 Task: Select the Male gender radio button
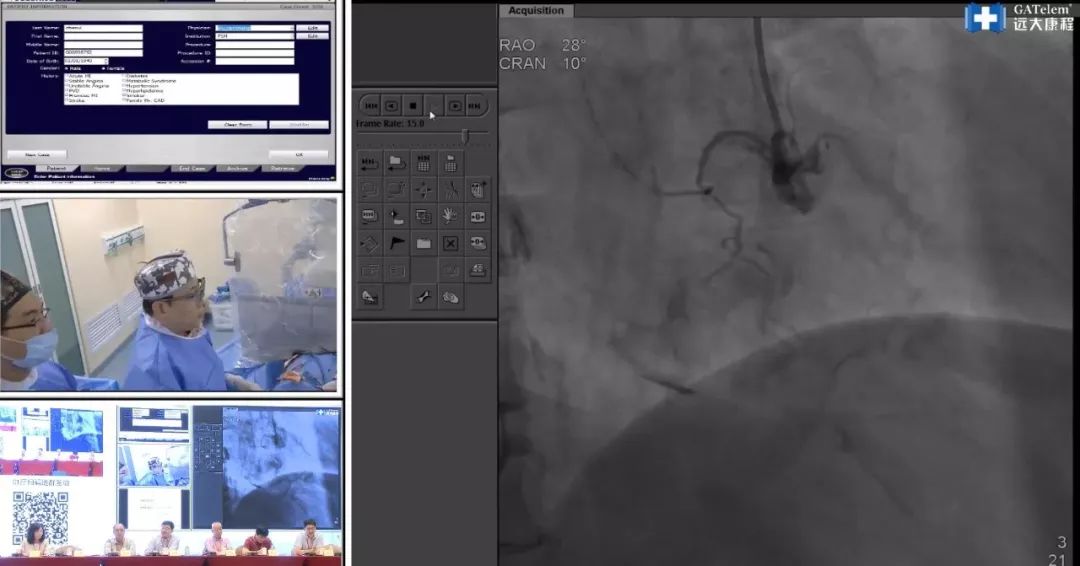(x=66, y=68)
